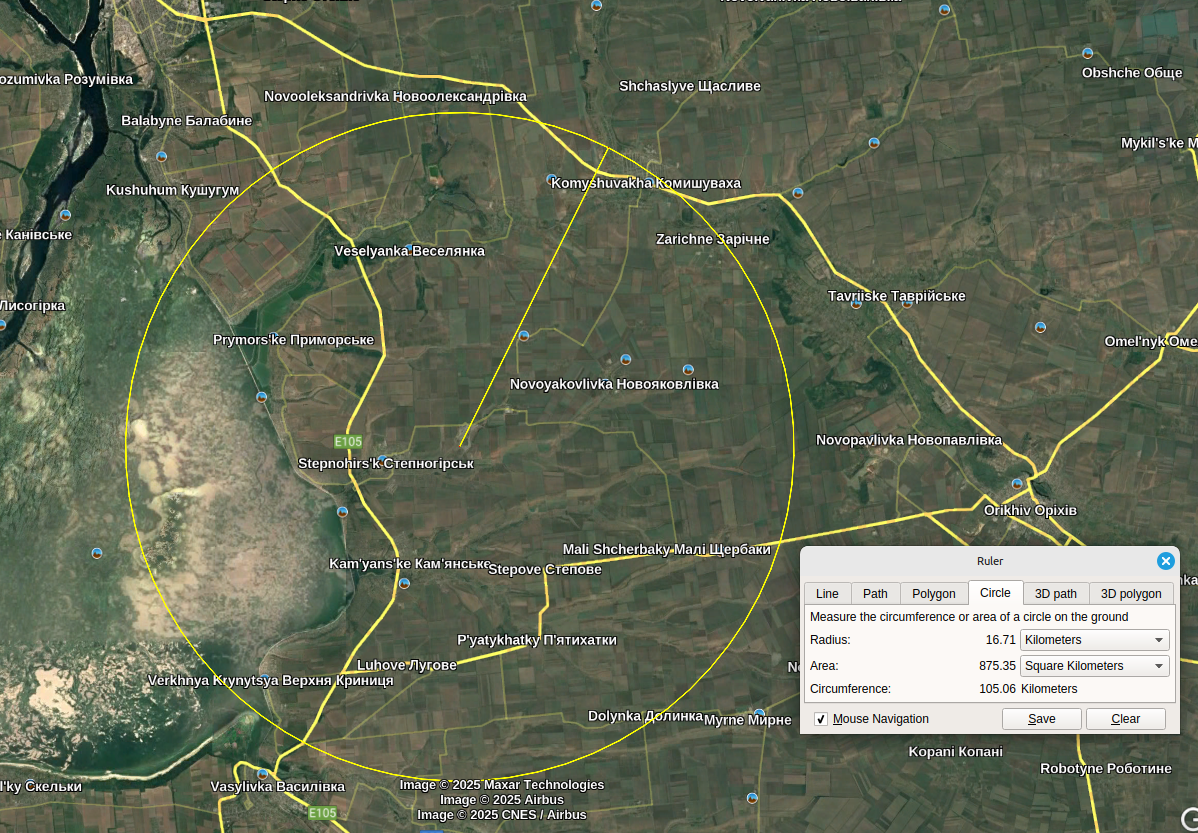Select the Circle tab in Ruler

coord(995,592)
